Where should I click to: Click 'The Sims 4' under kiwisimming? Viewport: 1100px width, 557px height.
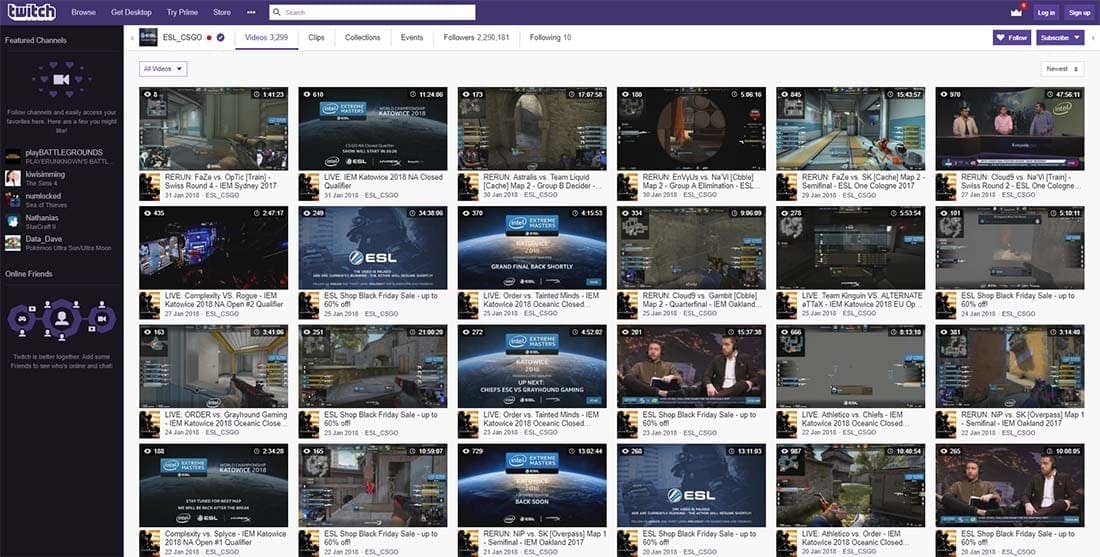pyautogui.click(x=41, y=184)
